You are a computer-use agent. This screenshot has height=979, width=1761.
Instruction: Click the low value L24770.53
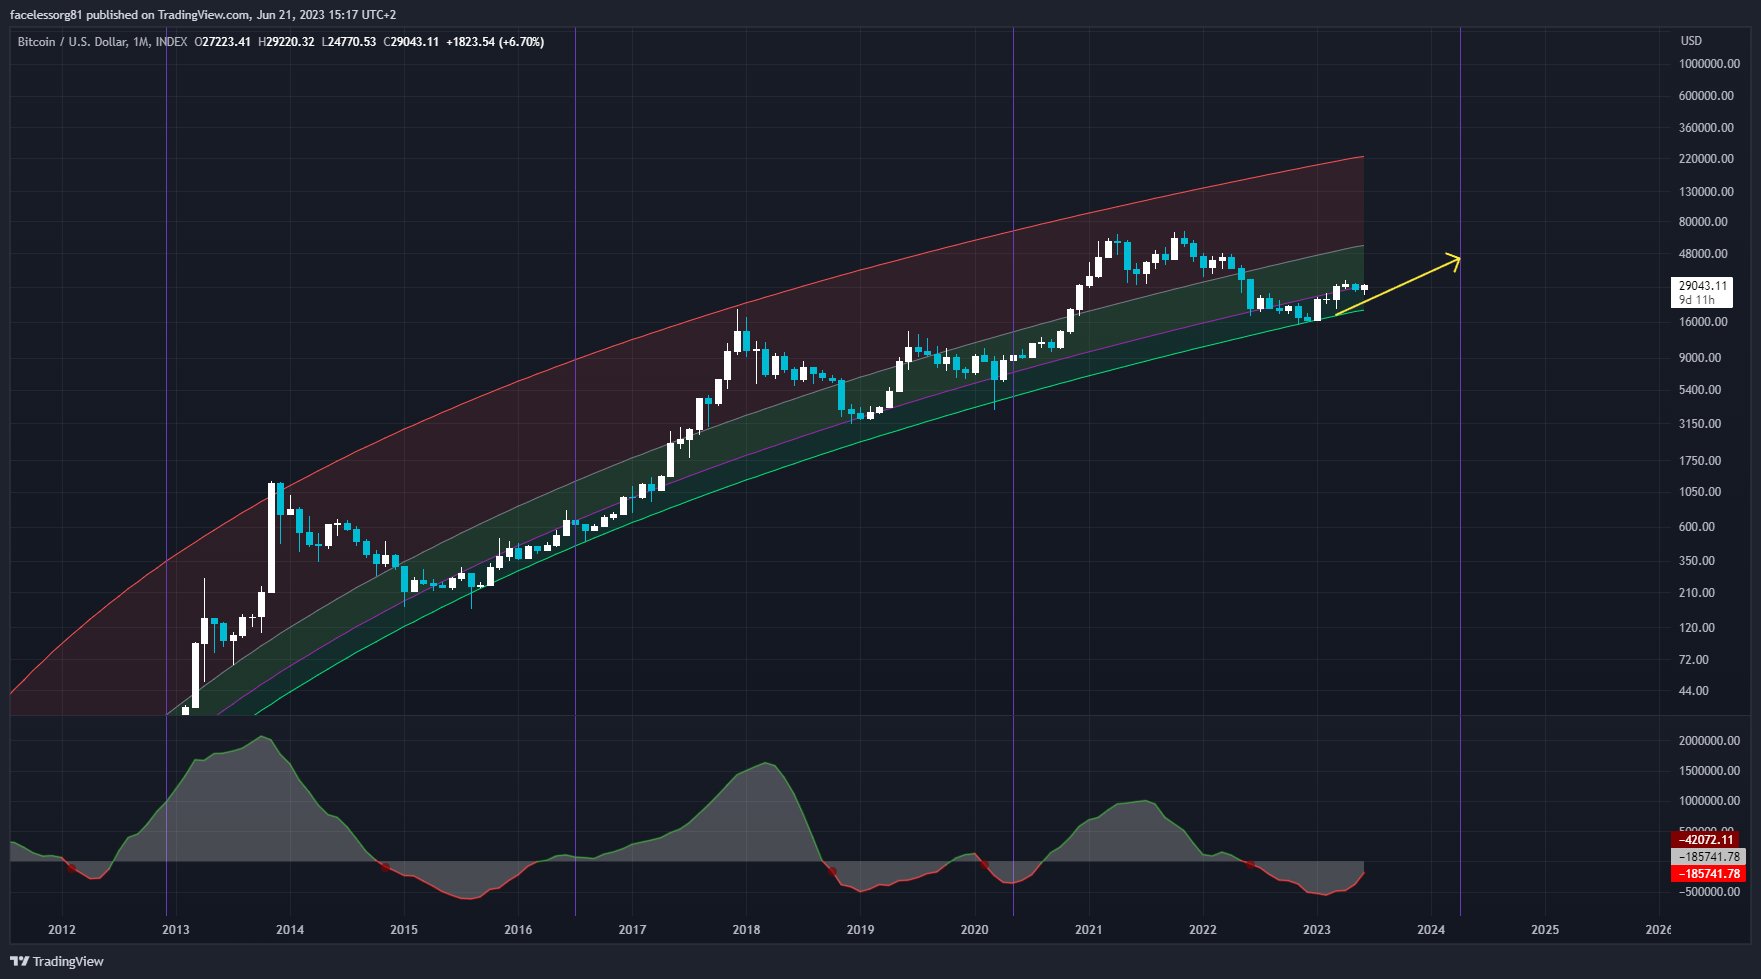tap(349, 42)
